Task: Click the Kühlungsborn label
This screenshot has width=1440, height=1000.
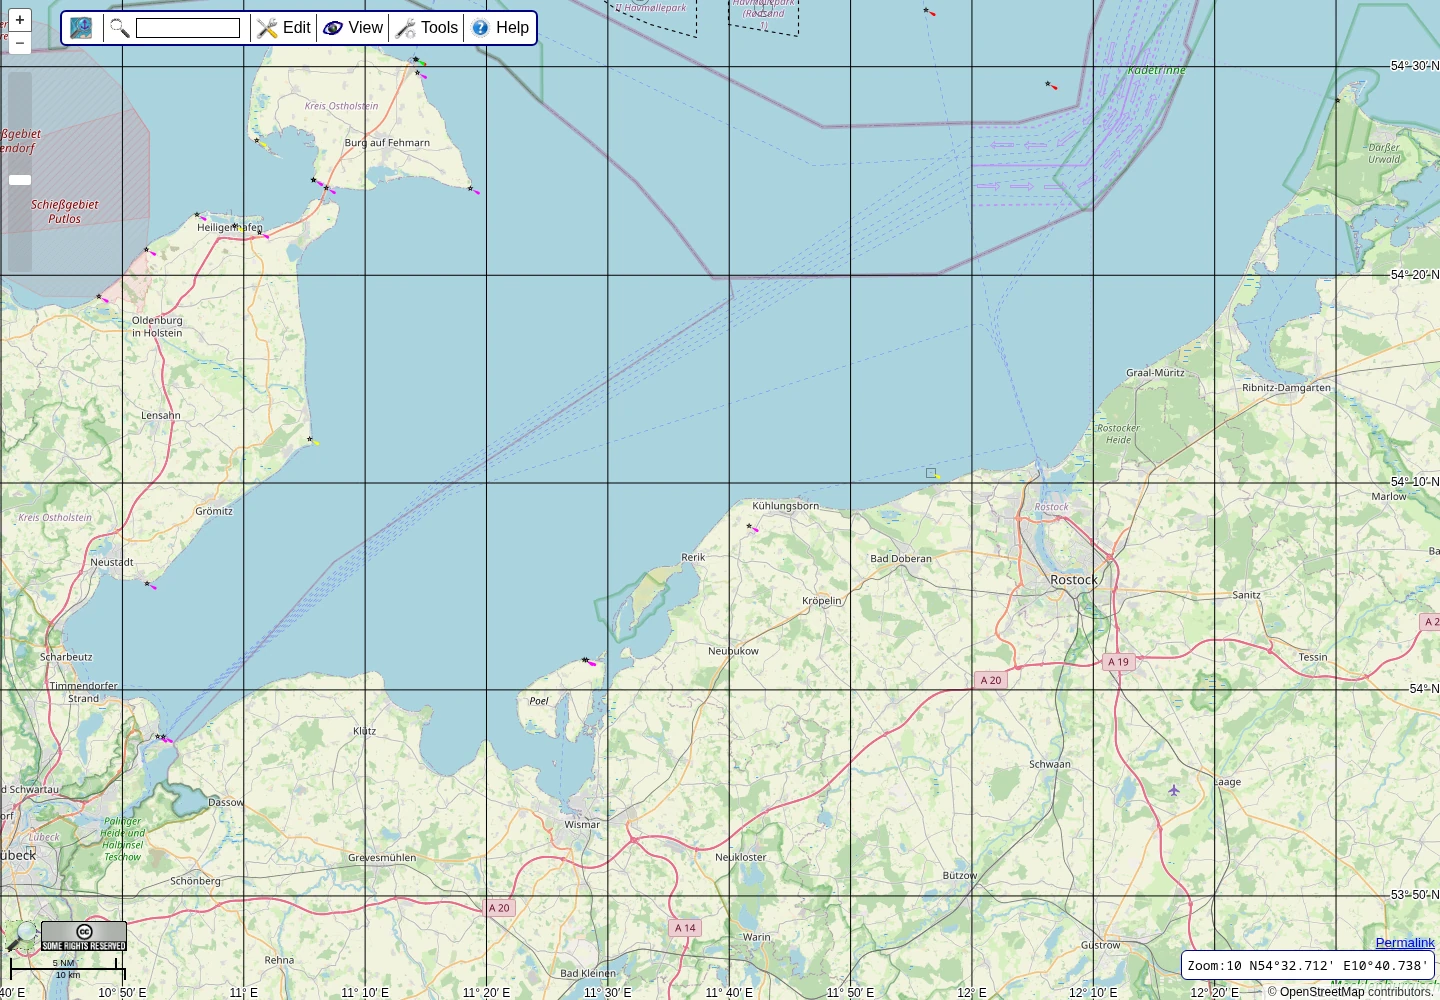Action: [x=786, y=506]
